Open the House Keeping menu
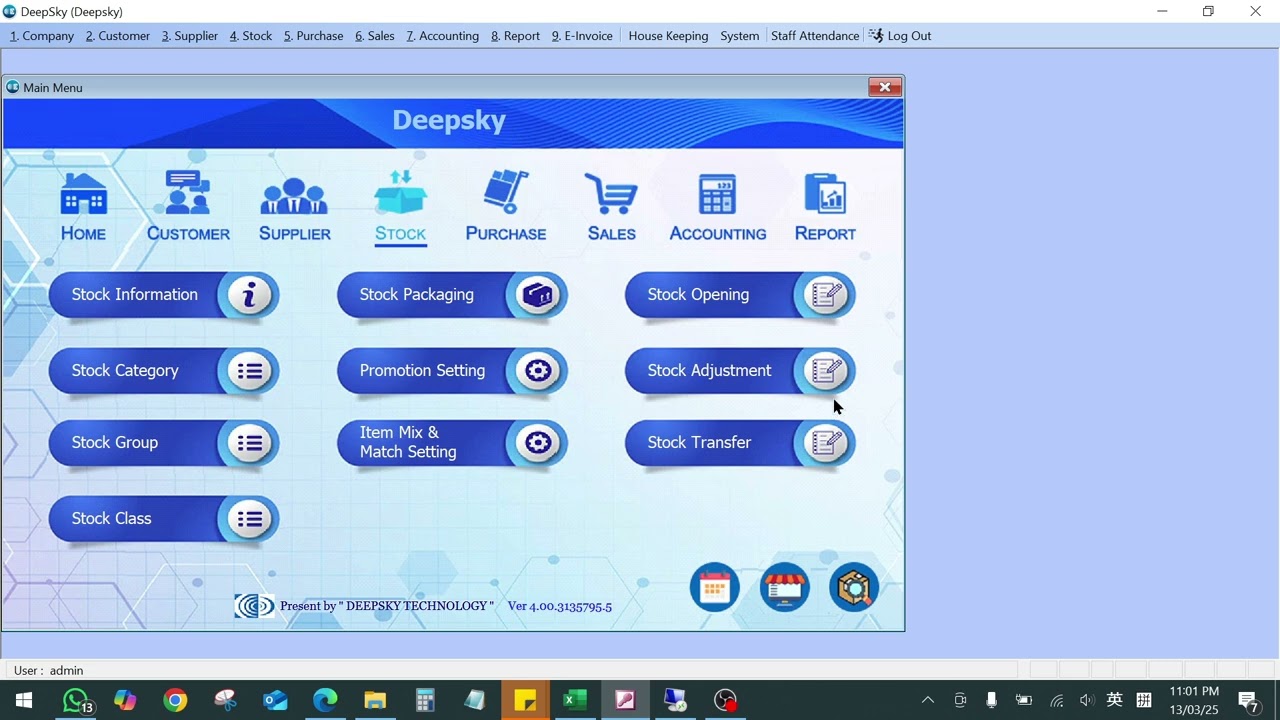This screenshot has width=1280, height=720. pos(668,36)
